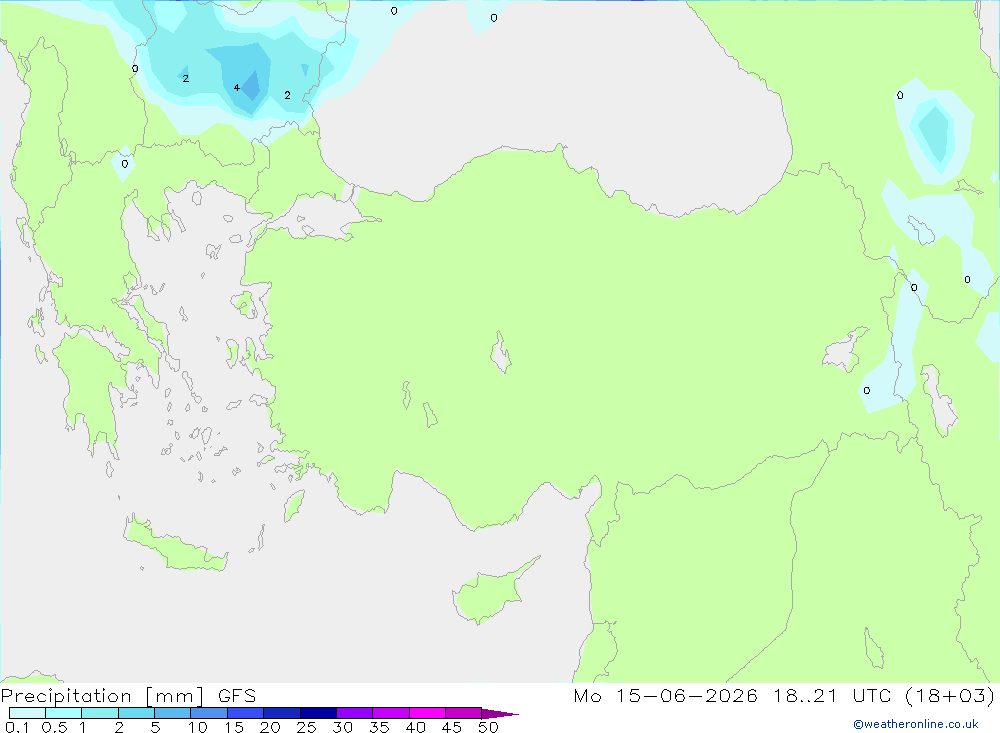
Task: Click the legend label '10'
Action: coord(198,727)
